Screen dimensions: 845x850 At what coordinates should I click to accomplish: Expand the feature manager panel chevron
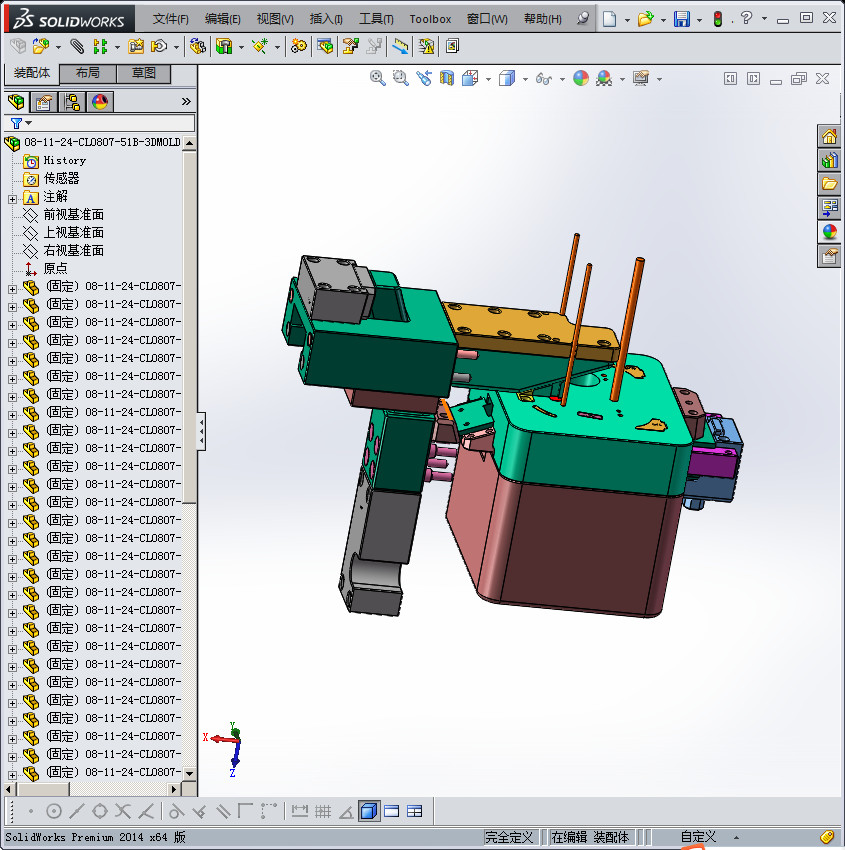coord(186,102)
